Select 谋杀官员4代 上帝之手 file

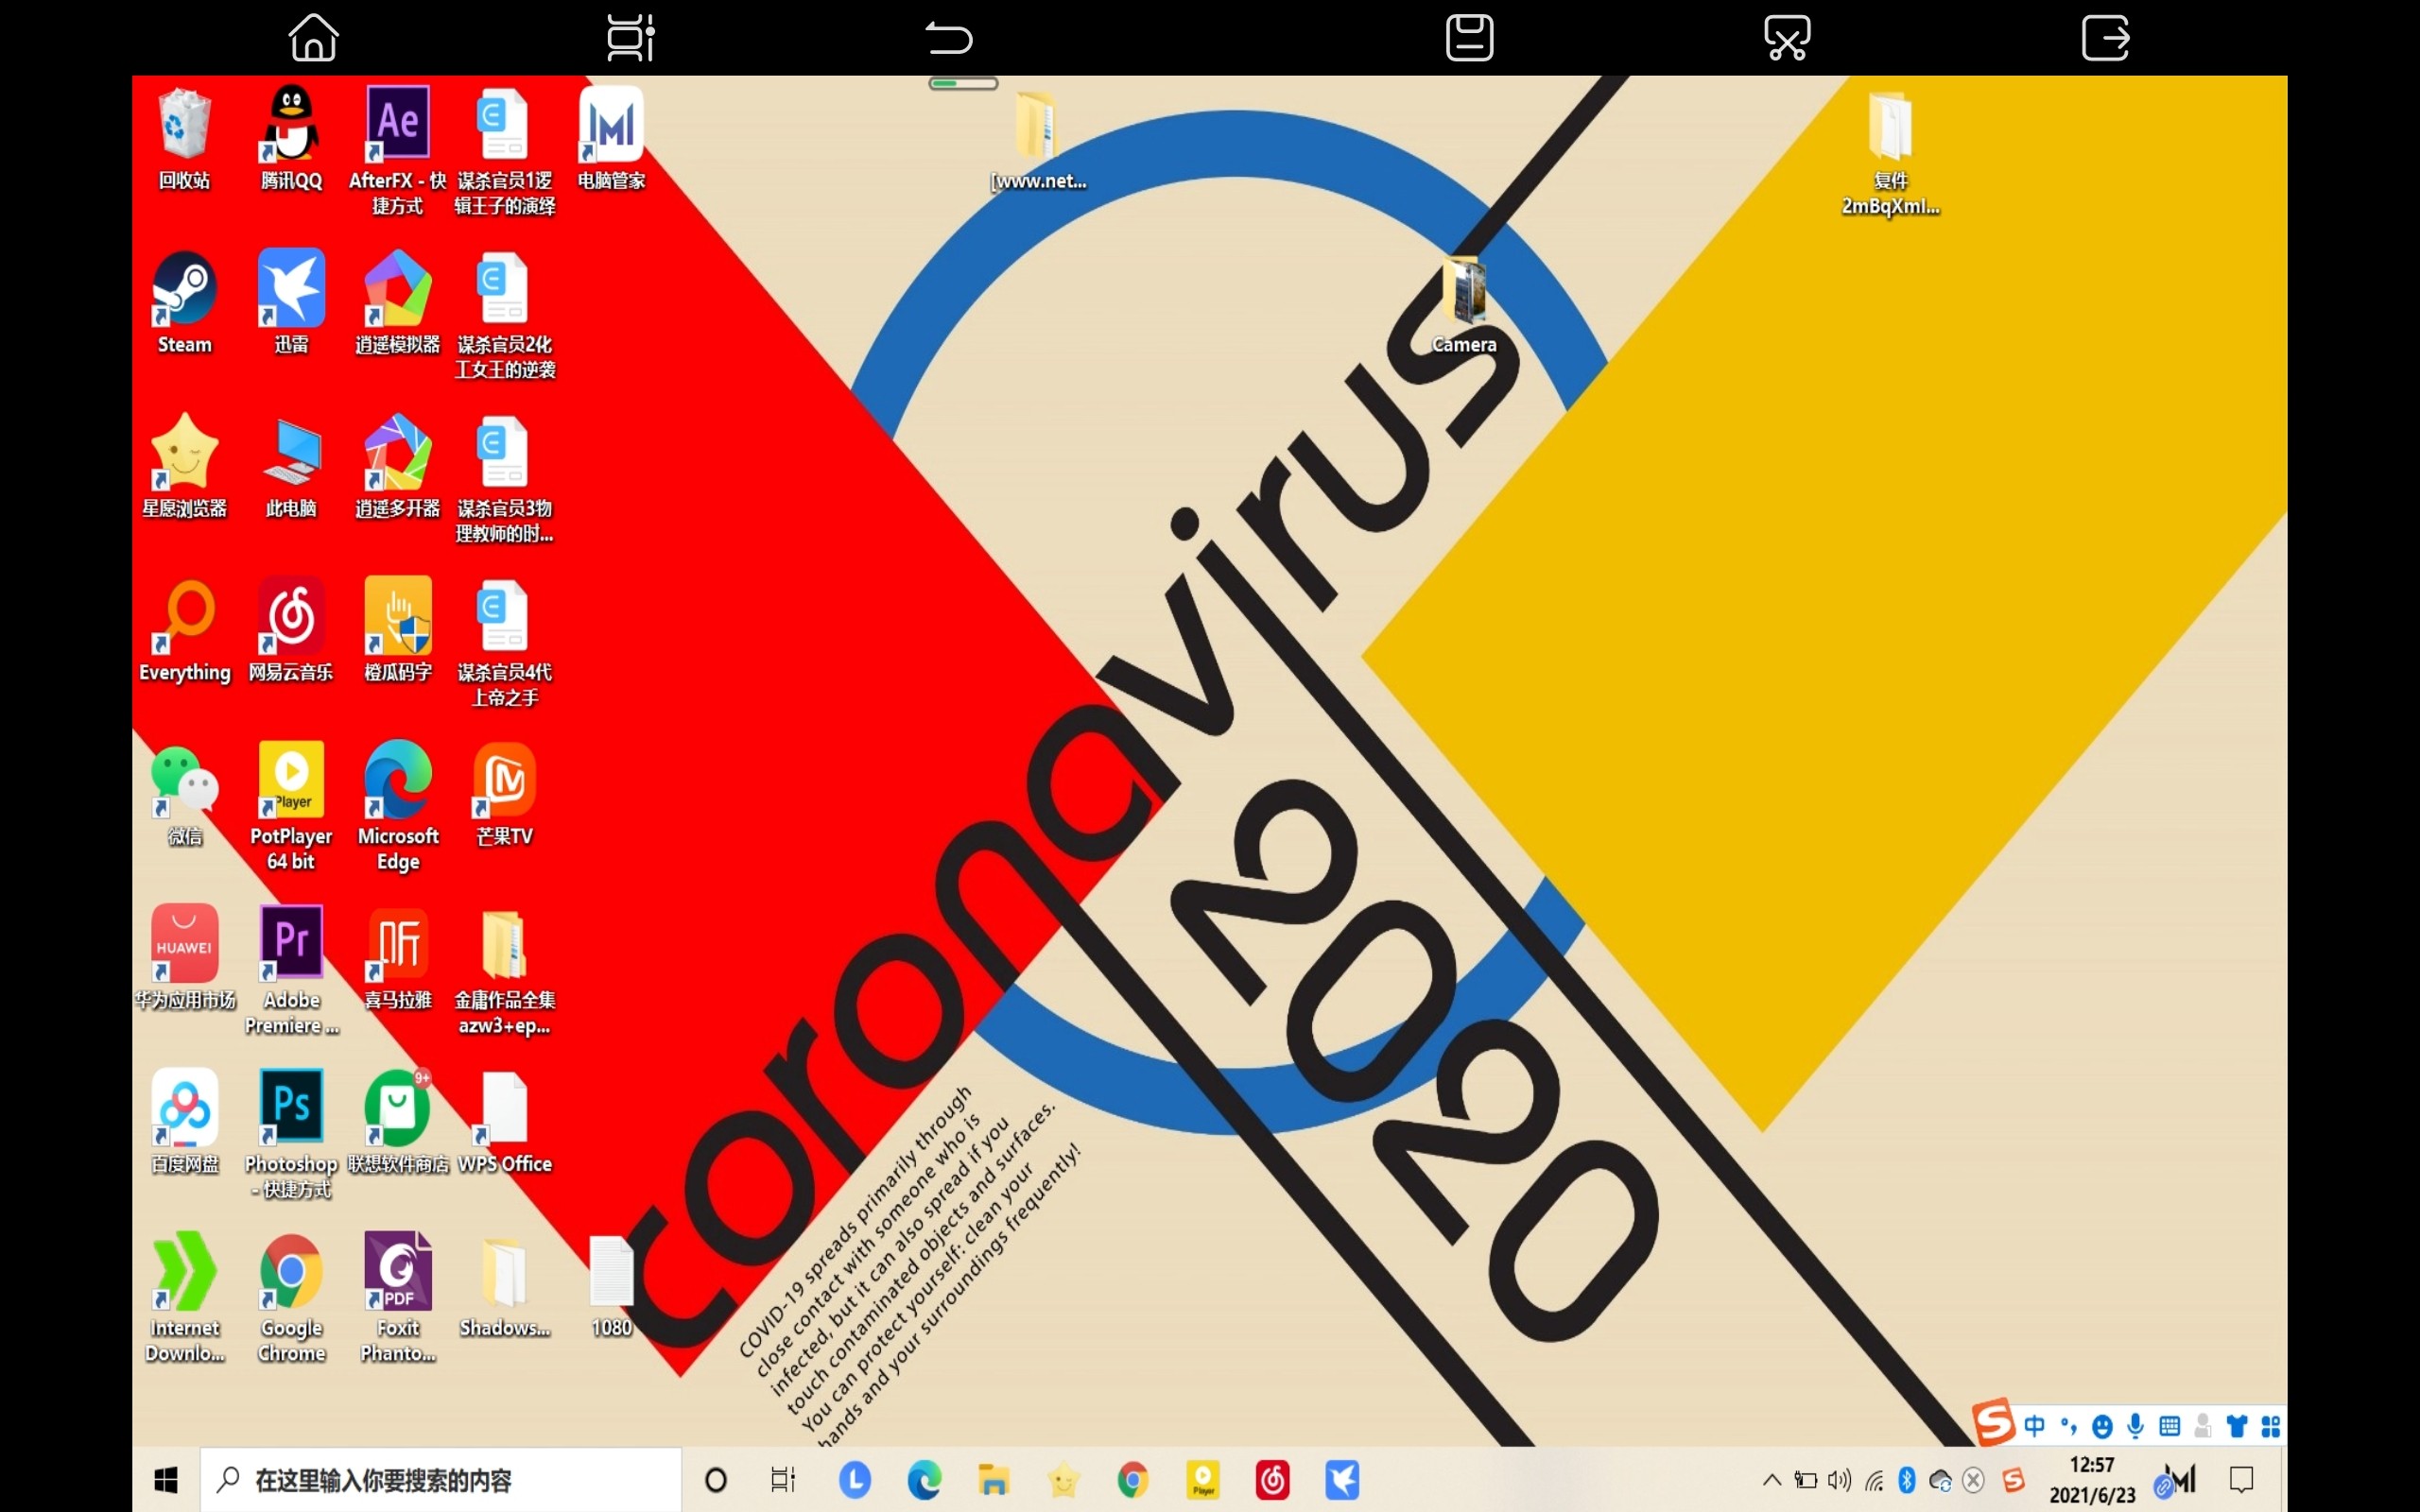point(504,616)
